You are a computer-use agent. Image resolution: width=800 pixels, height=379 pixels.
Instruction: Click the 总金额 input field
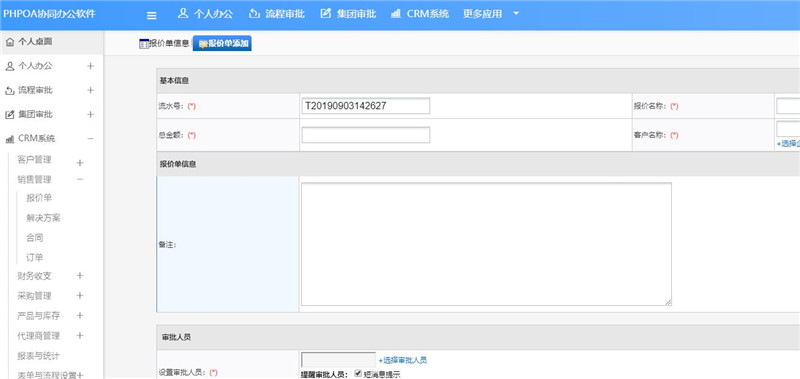pos(366,135)
